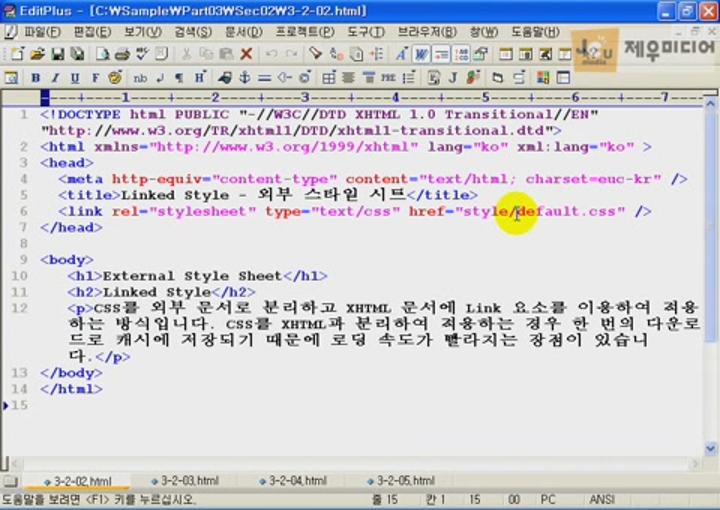
Task: Toggle the directory window icon
Action: [506, 54]
